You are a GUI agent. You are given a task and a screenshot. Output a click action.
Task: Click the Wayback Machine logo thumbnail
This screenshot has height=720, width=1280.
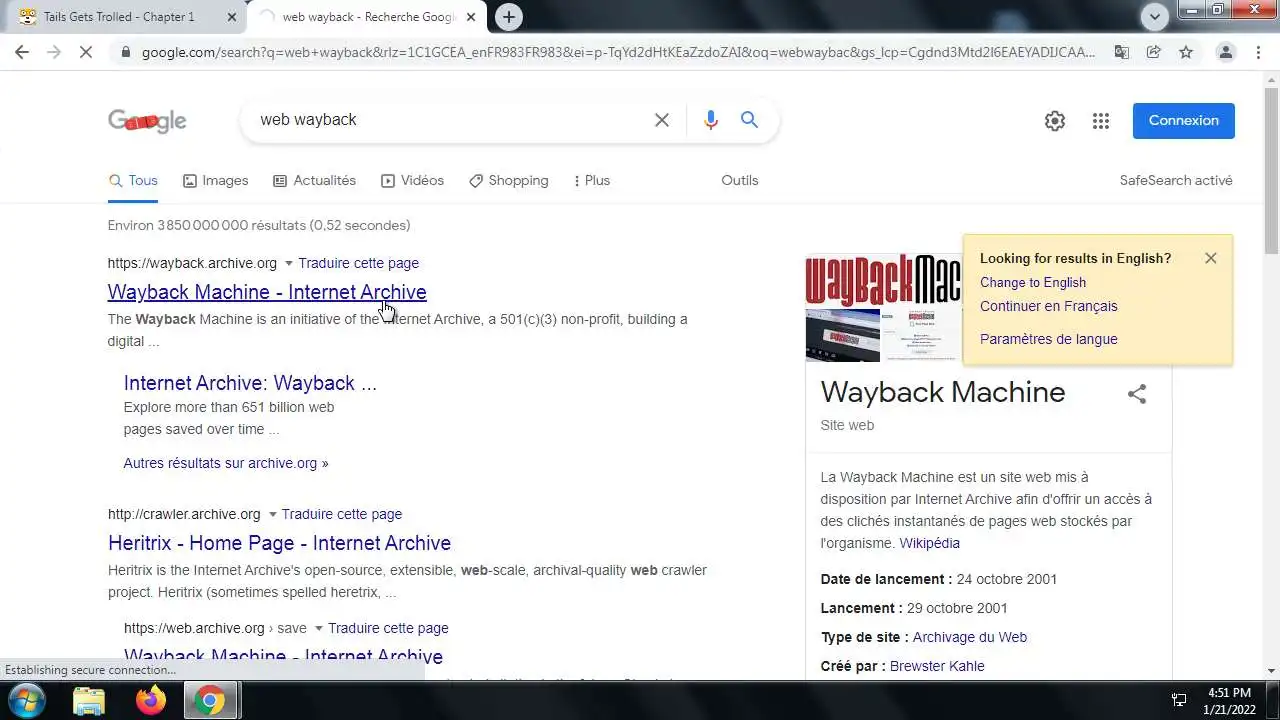[884, 281]
